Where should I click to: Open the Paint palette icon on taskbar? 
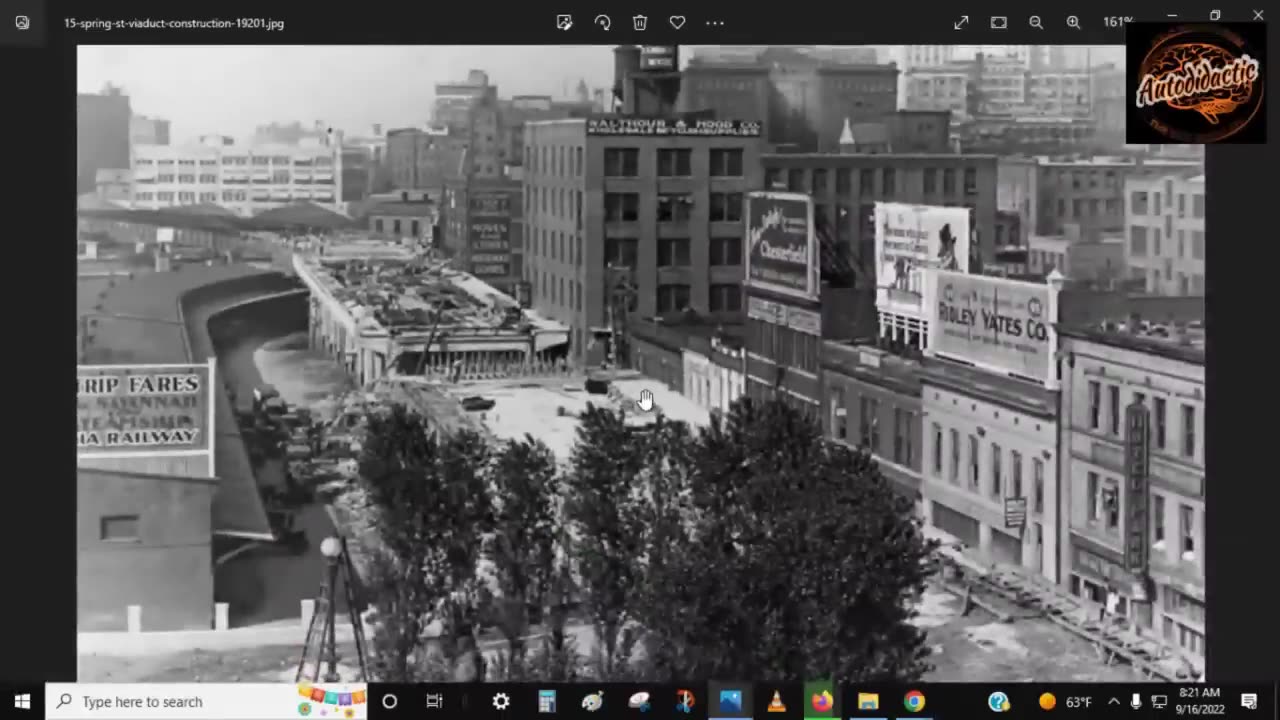(593, 701)
